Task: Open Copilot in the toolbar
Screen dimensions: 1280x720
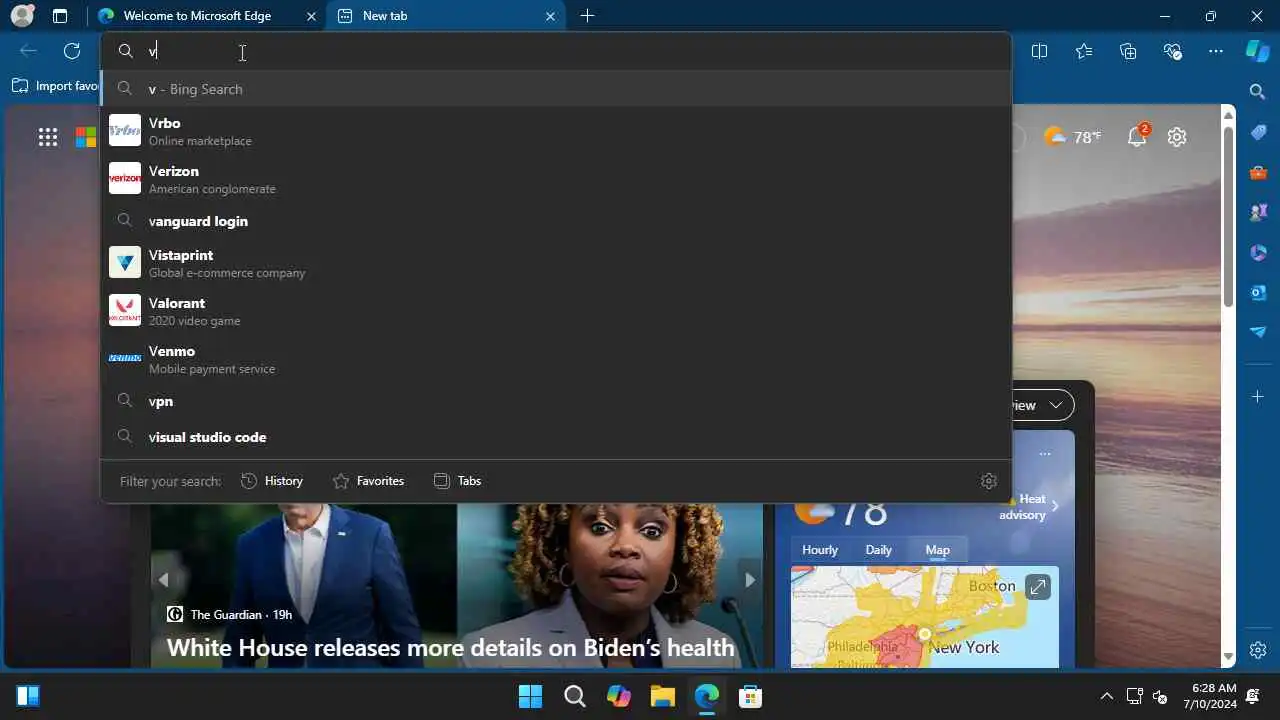Action: (x=1258, y=51)
